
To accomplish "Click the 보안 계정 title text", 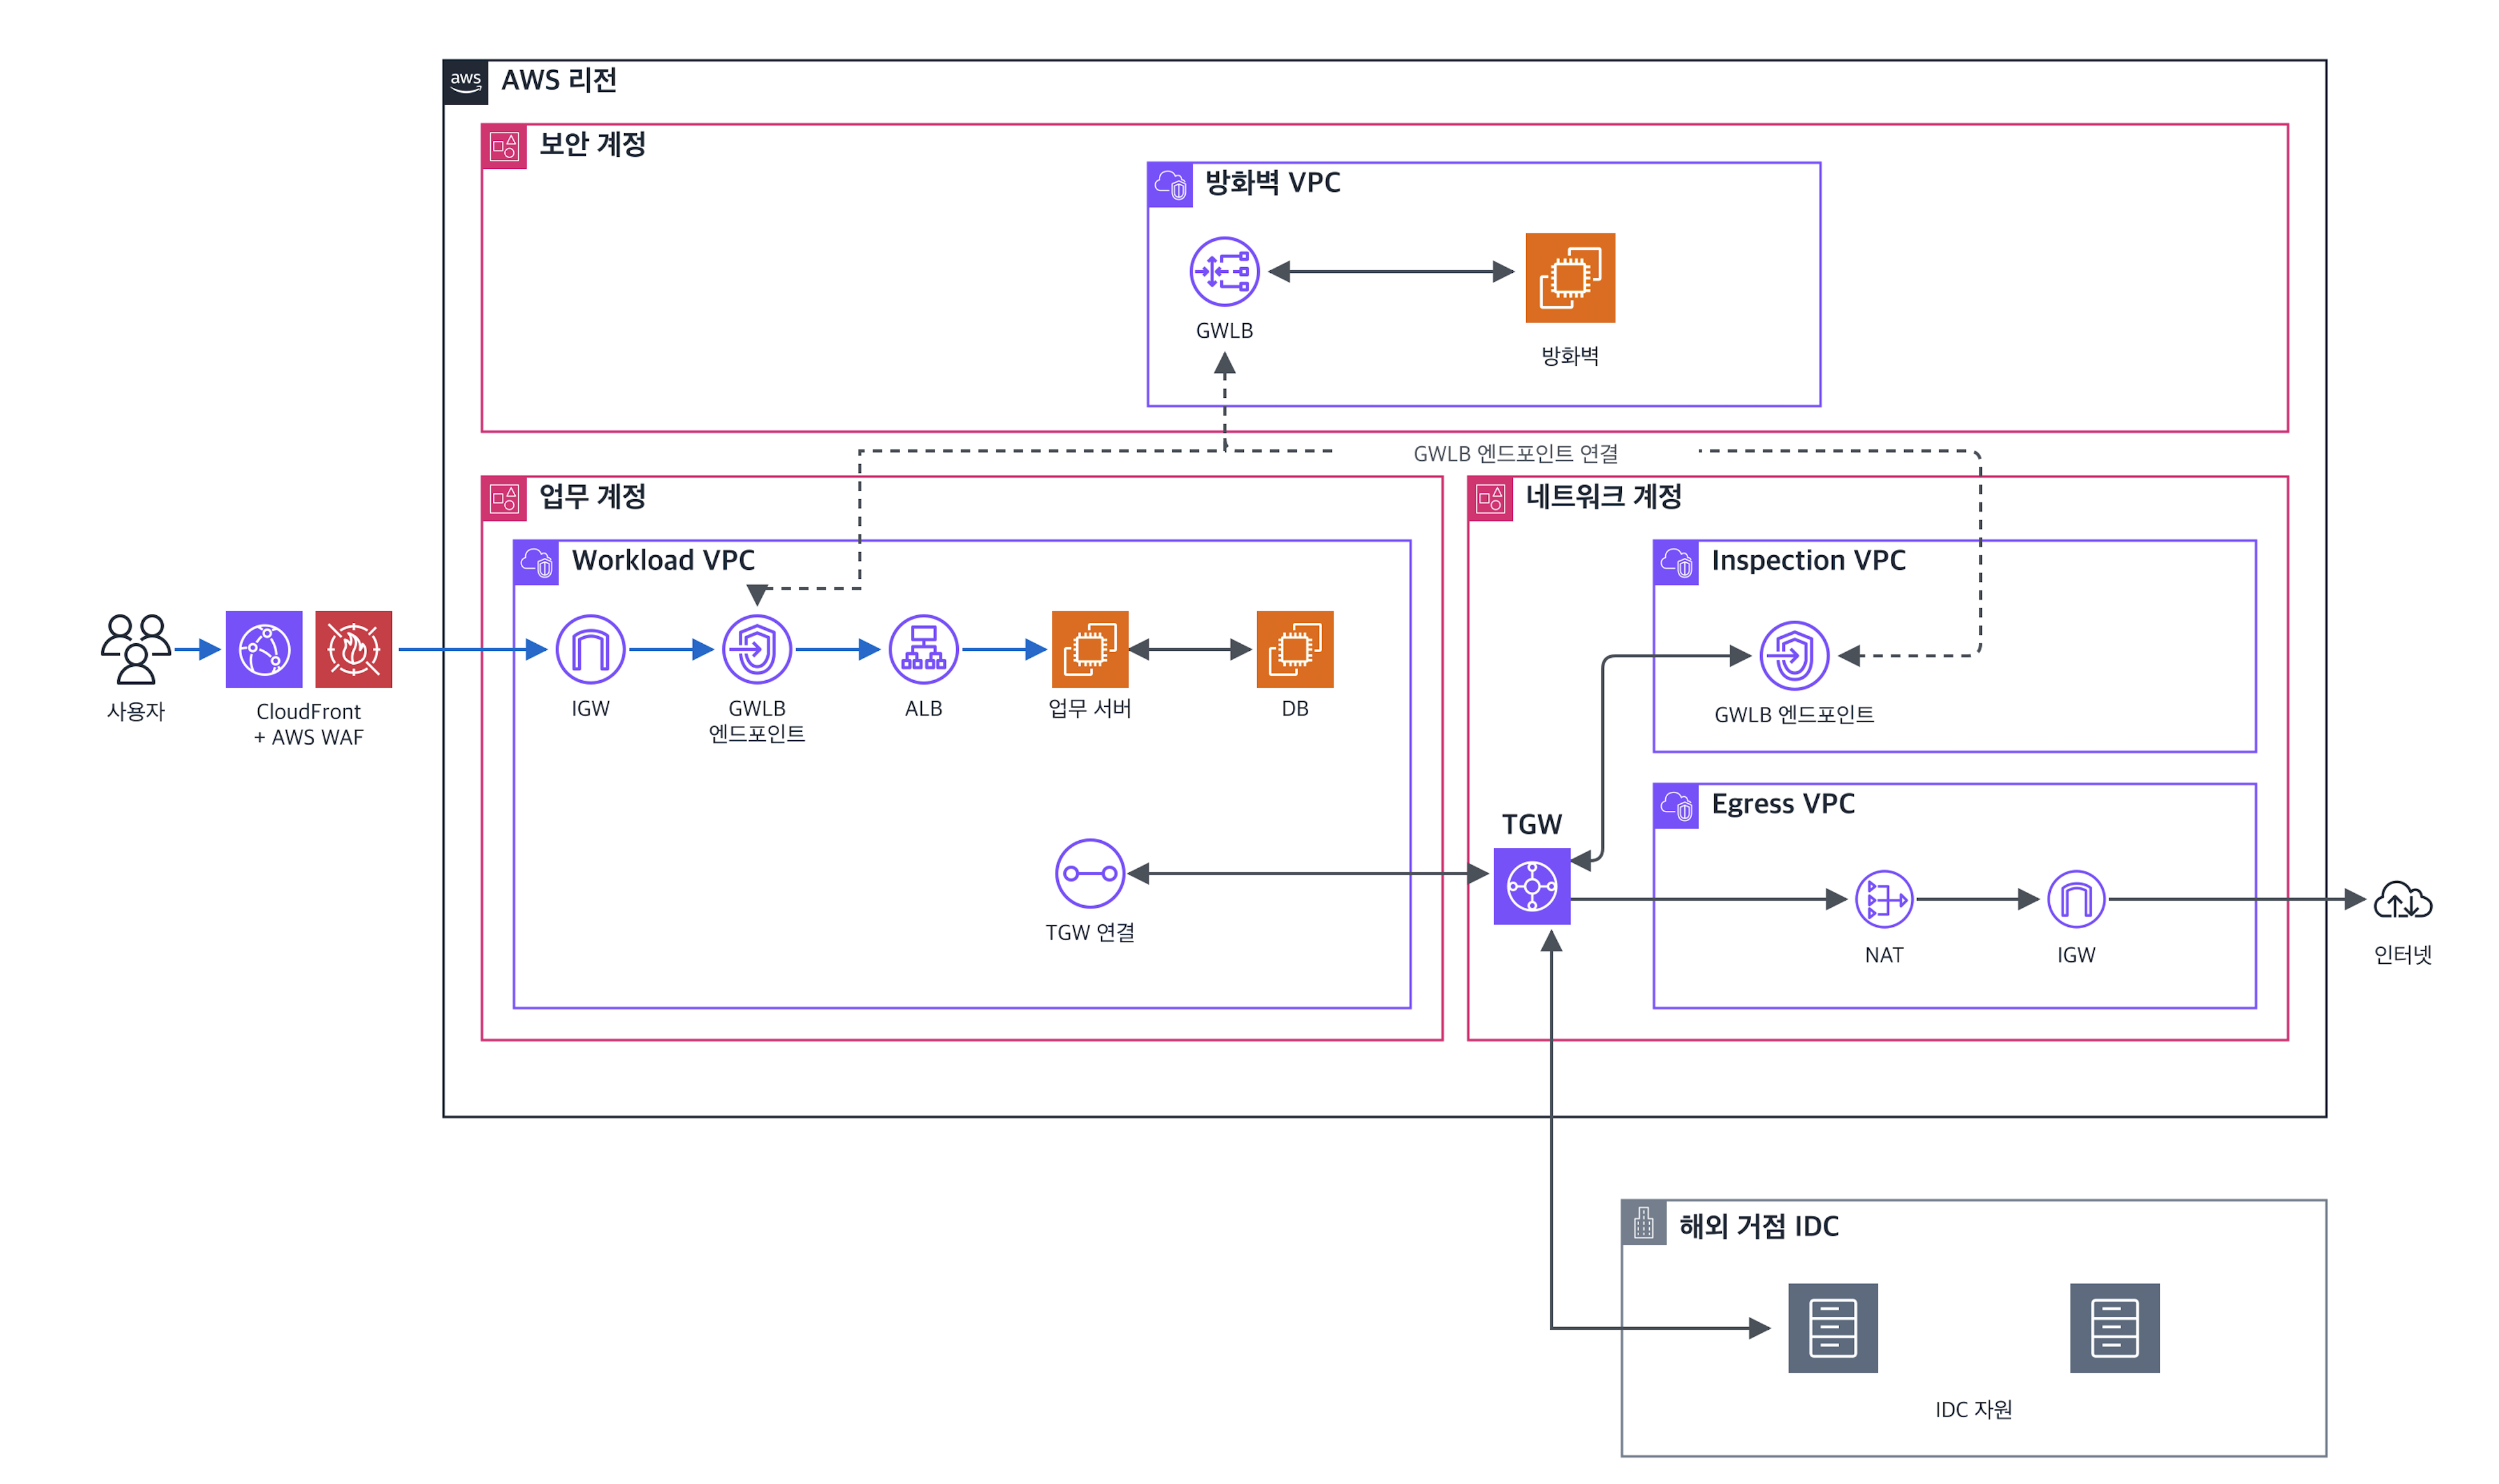I will coord(592,144).
